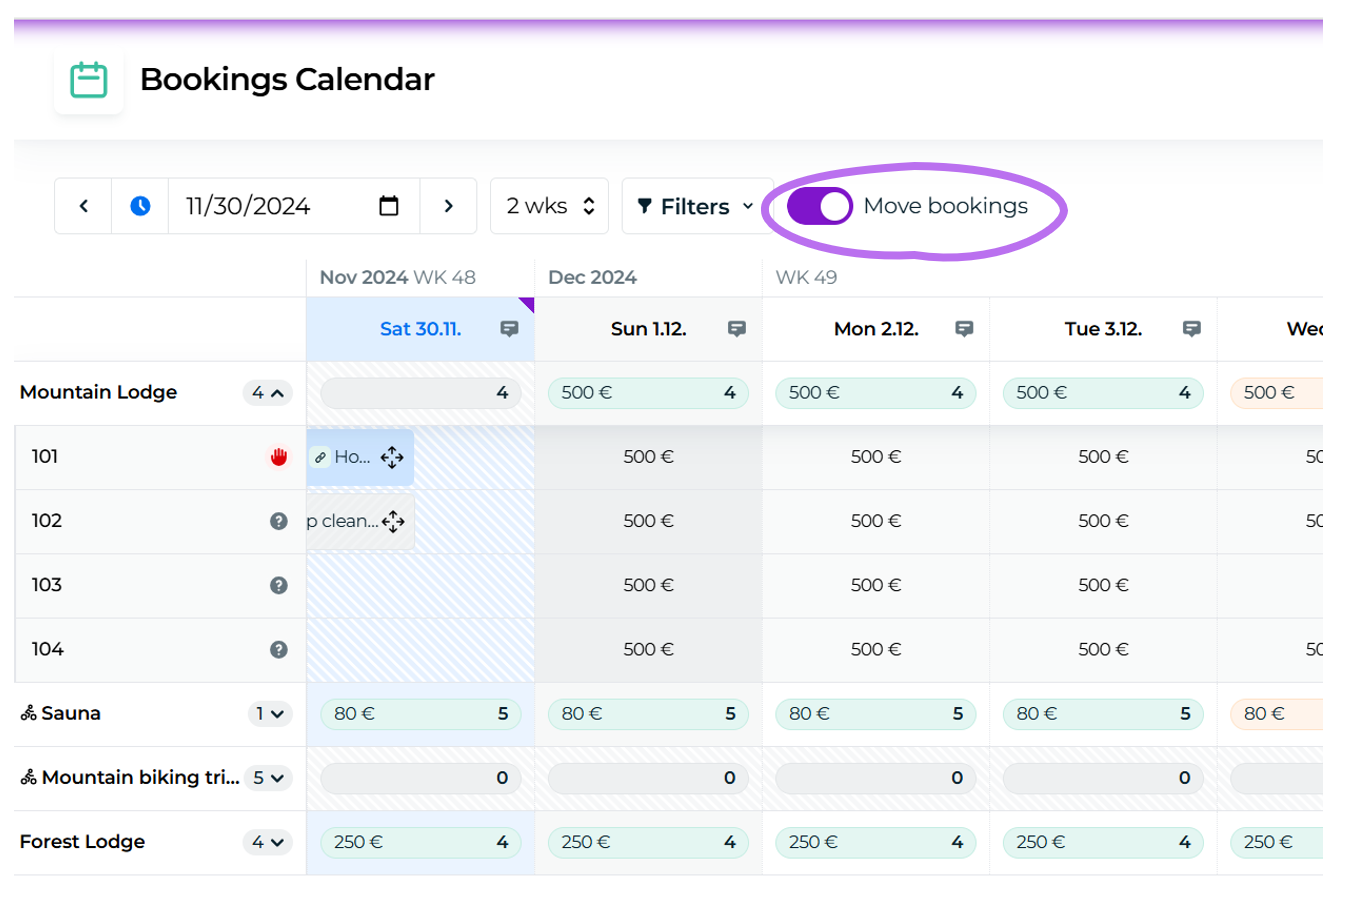Screen dimensions: 1357x916
Task: Expand the Mountain biking trip row
Action: pos(268,778)
